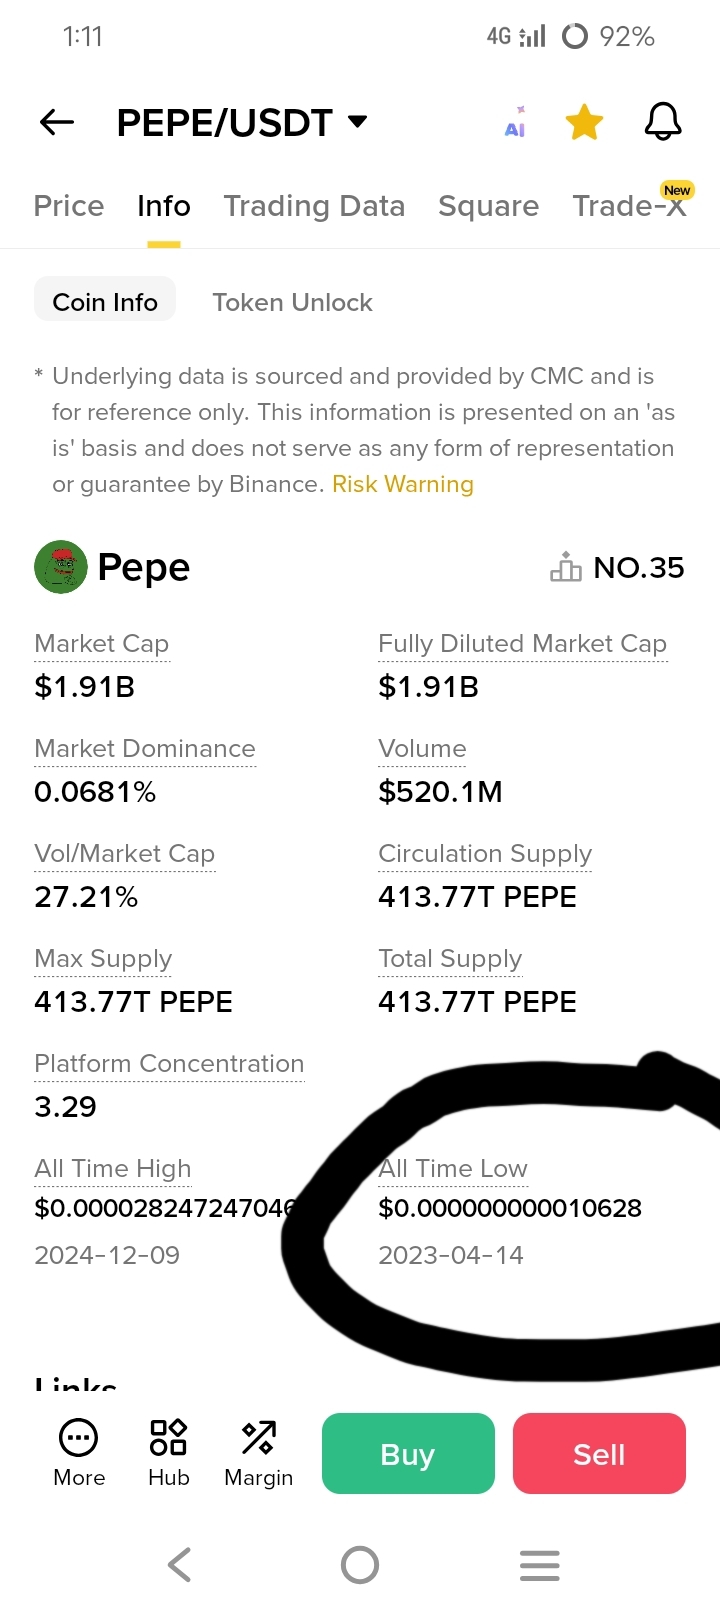
Task: Open the Trade-X tab
Action: [630, 206]
